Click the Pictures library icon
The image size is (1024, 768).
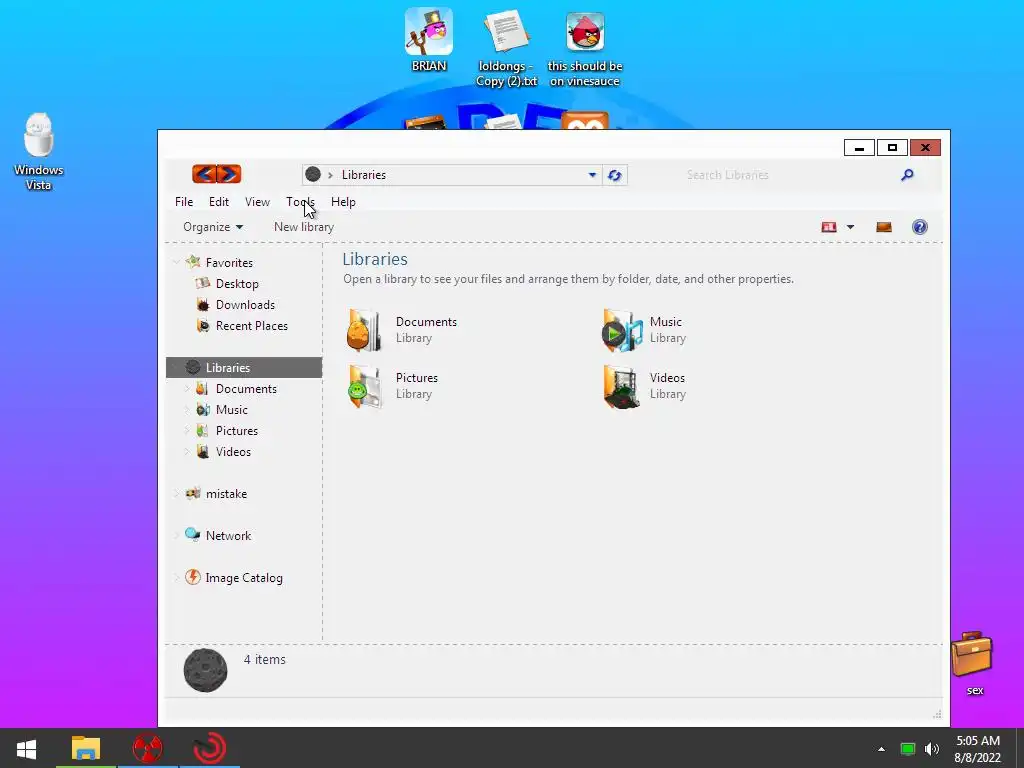pyautogui.click(x=364, y=387)
